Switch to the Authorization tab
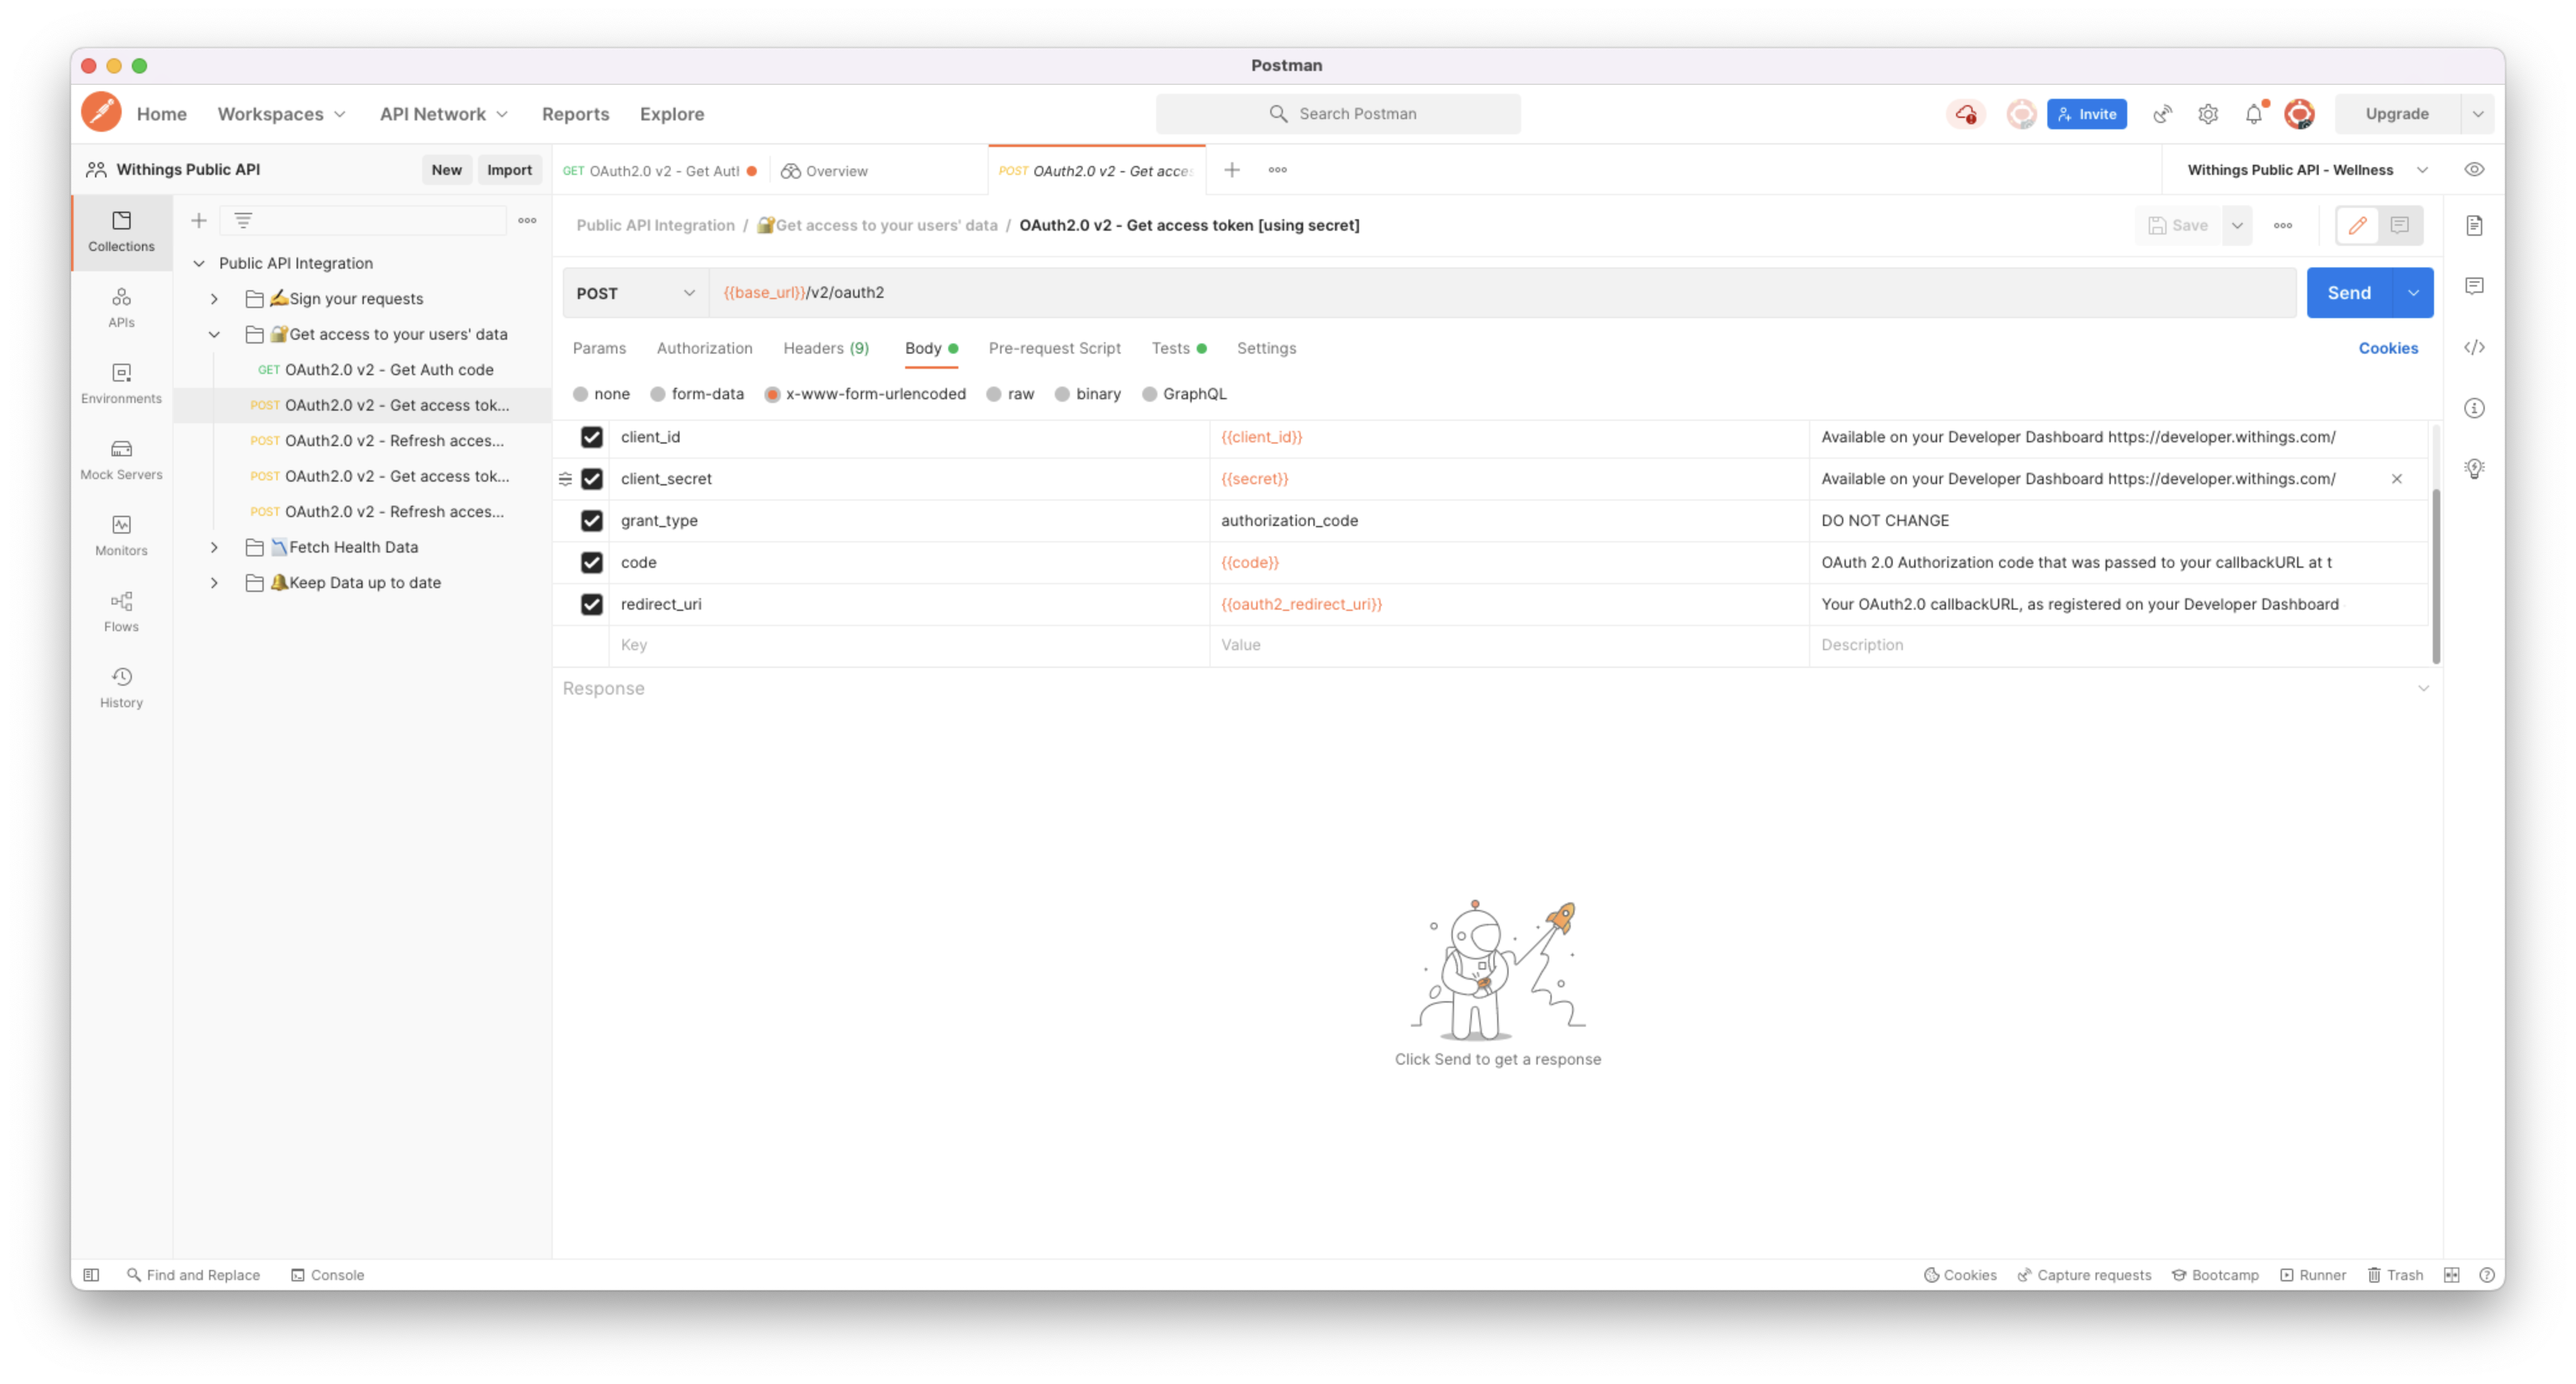The height and width of the screenshot is (1384, 2576). (704, 348)
